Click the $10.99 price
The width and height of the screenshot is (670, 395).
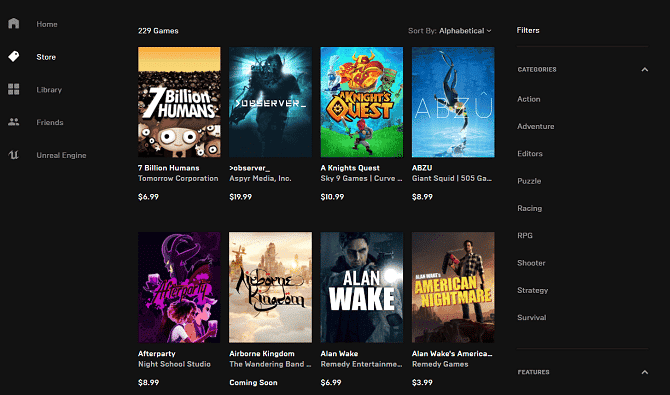(332, 197)
